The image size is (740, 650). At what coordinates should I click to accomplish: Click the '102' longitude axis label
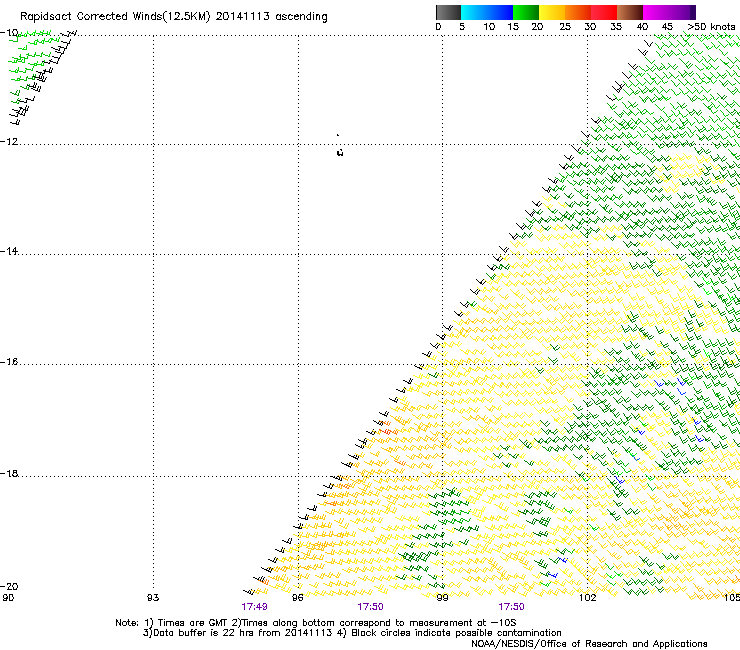[x=588, y=598]
